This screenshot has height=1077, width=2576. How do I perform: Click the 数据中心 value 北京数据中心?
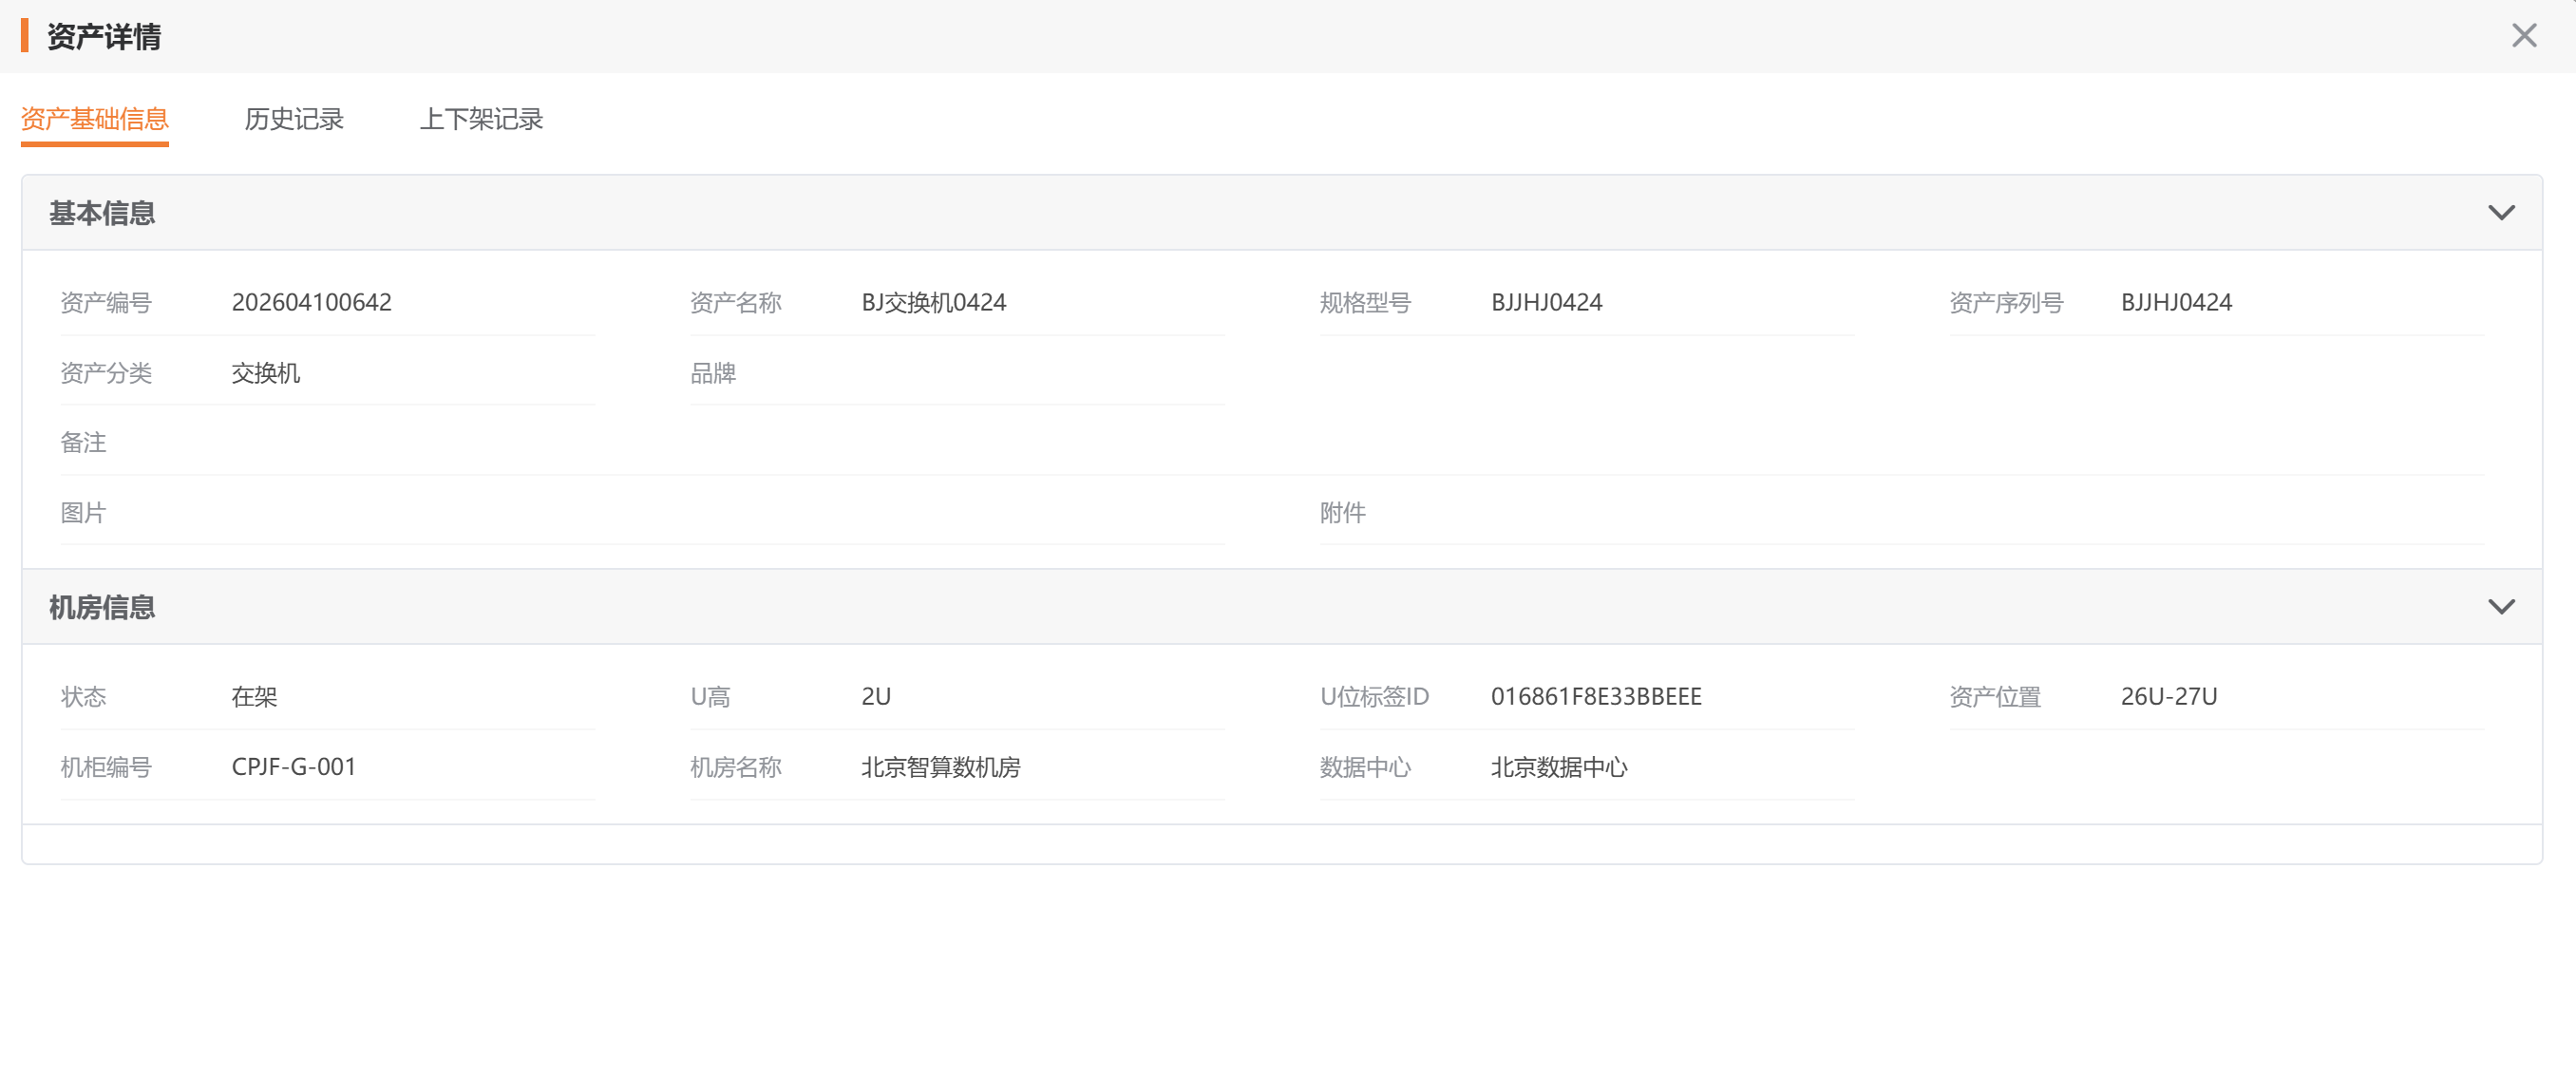[x=1558, y=766]
